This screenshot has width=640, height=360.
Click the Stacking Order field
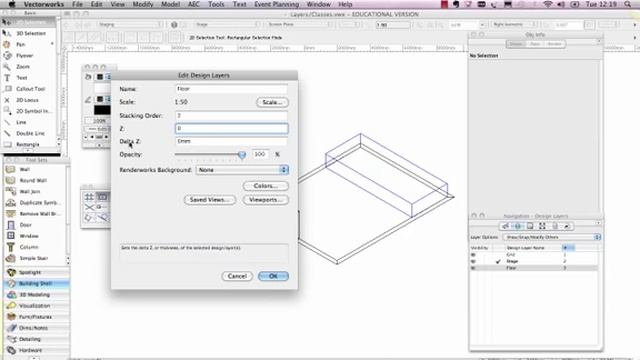pyautogui.click(x=231, y=116)
